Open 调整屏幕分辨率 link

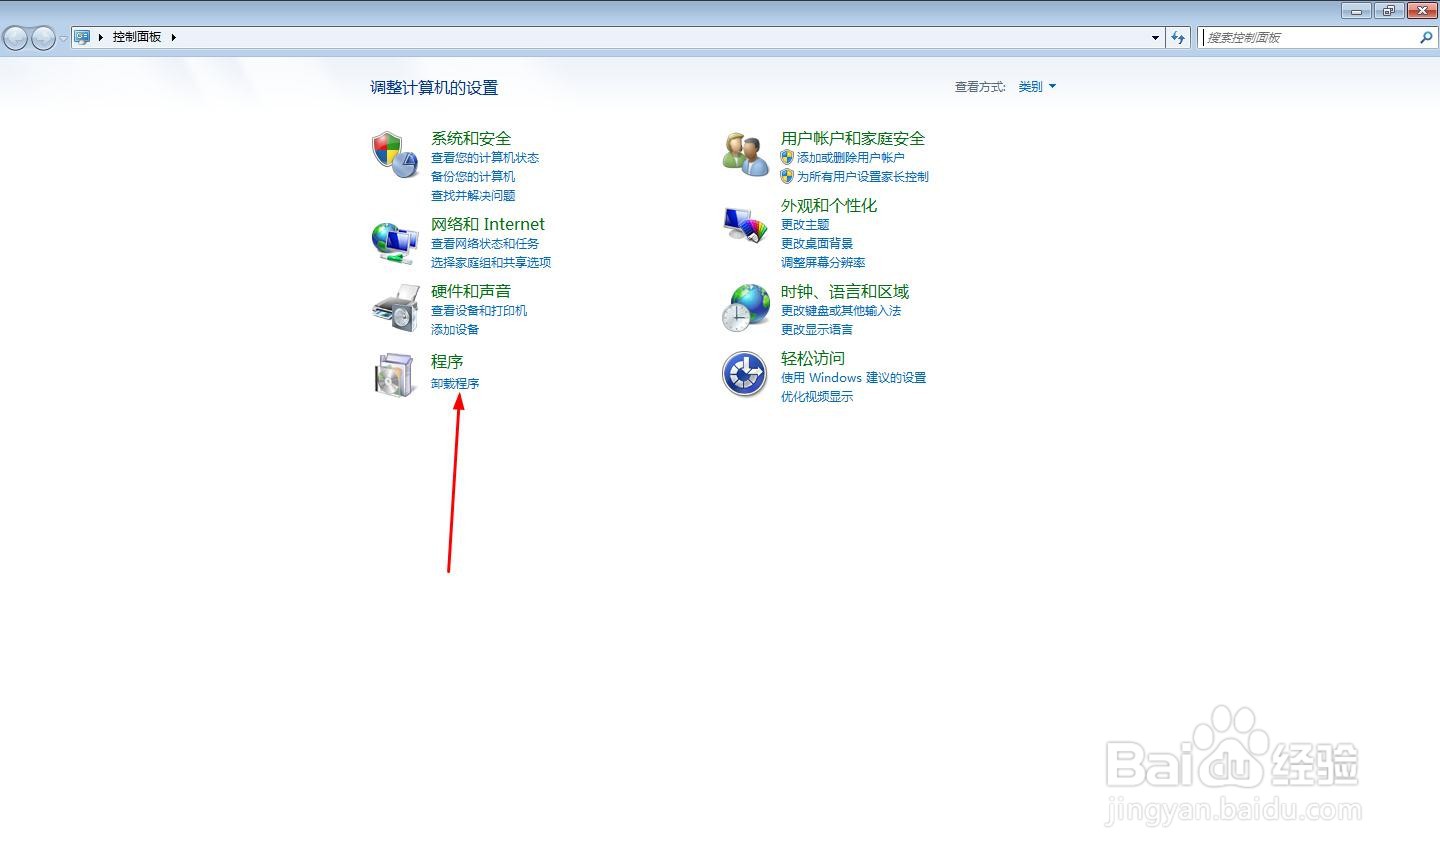point(823,263)
